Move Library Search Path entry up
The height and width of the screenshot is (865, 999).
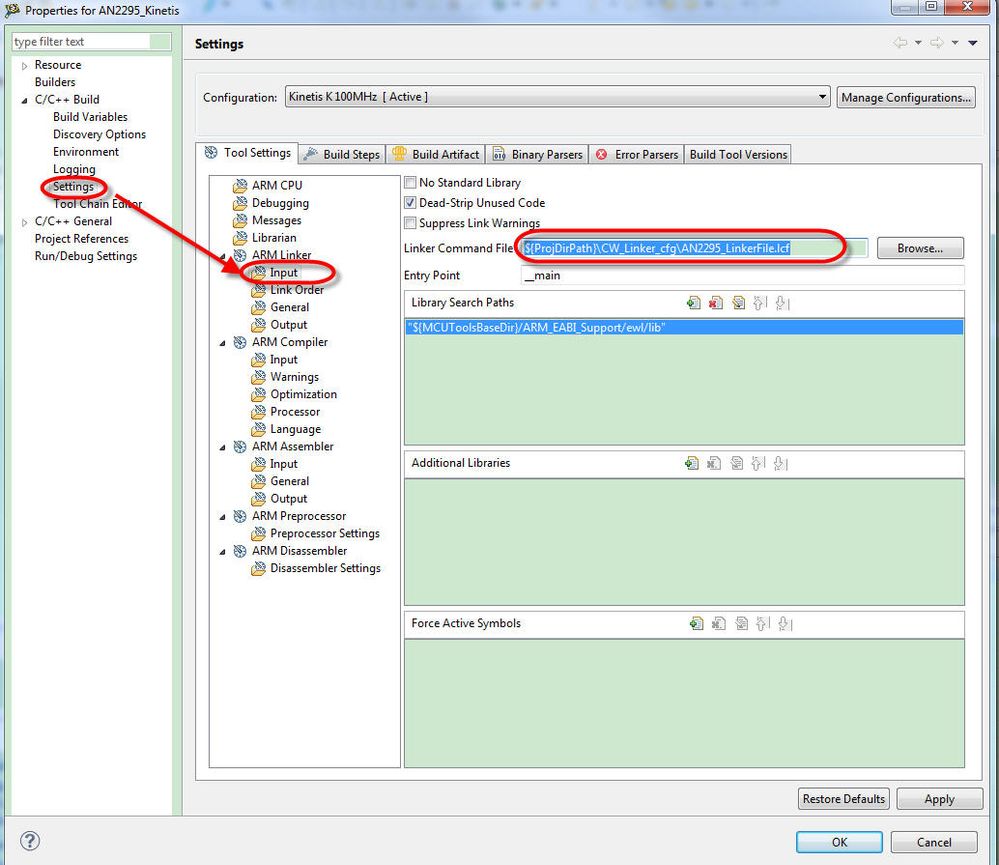[x=760, y=303]
